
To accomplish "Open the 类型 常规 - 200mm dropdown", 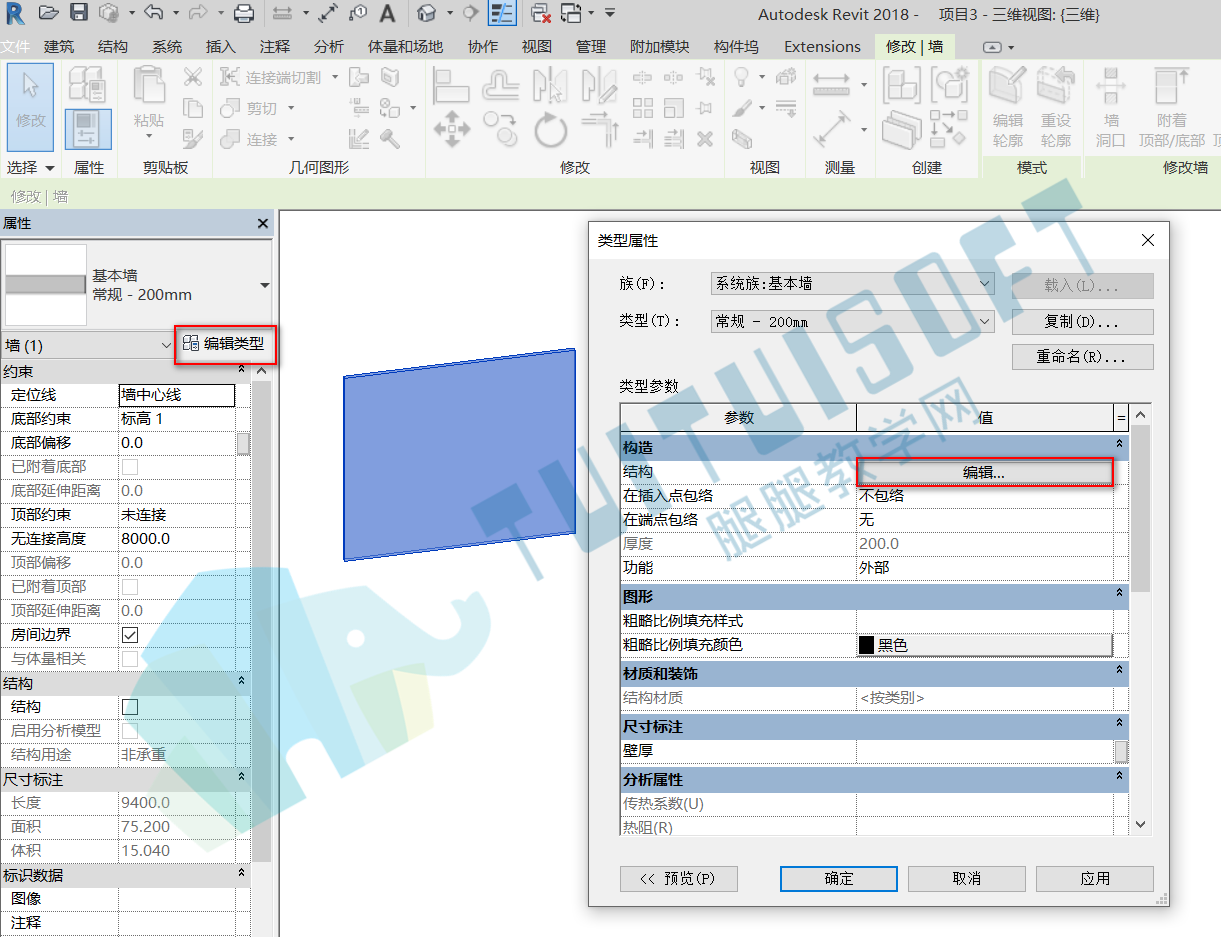I will point(852,322).
